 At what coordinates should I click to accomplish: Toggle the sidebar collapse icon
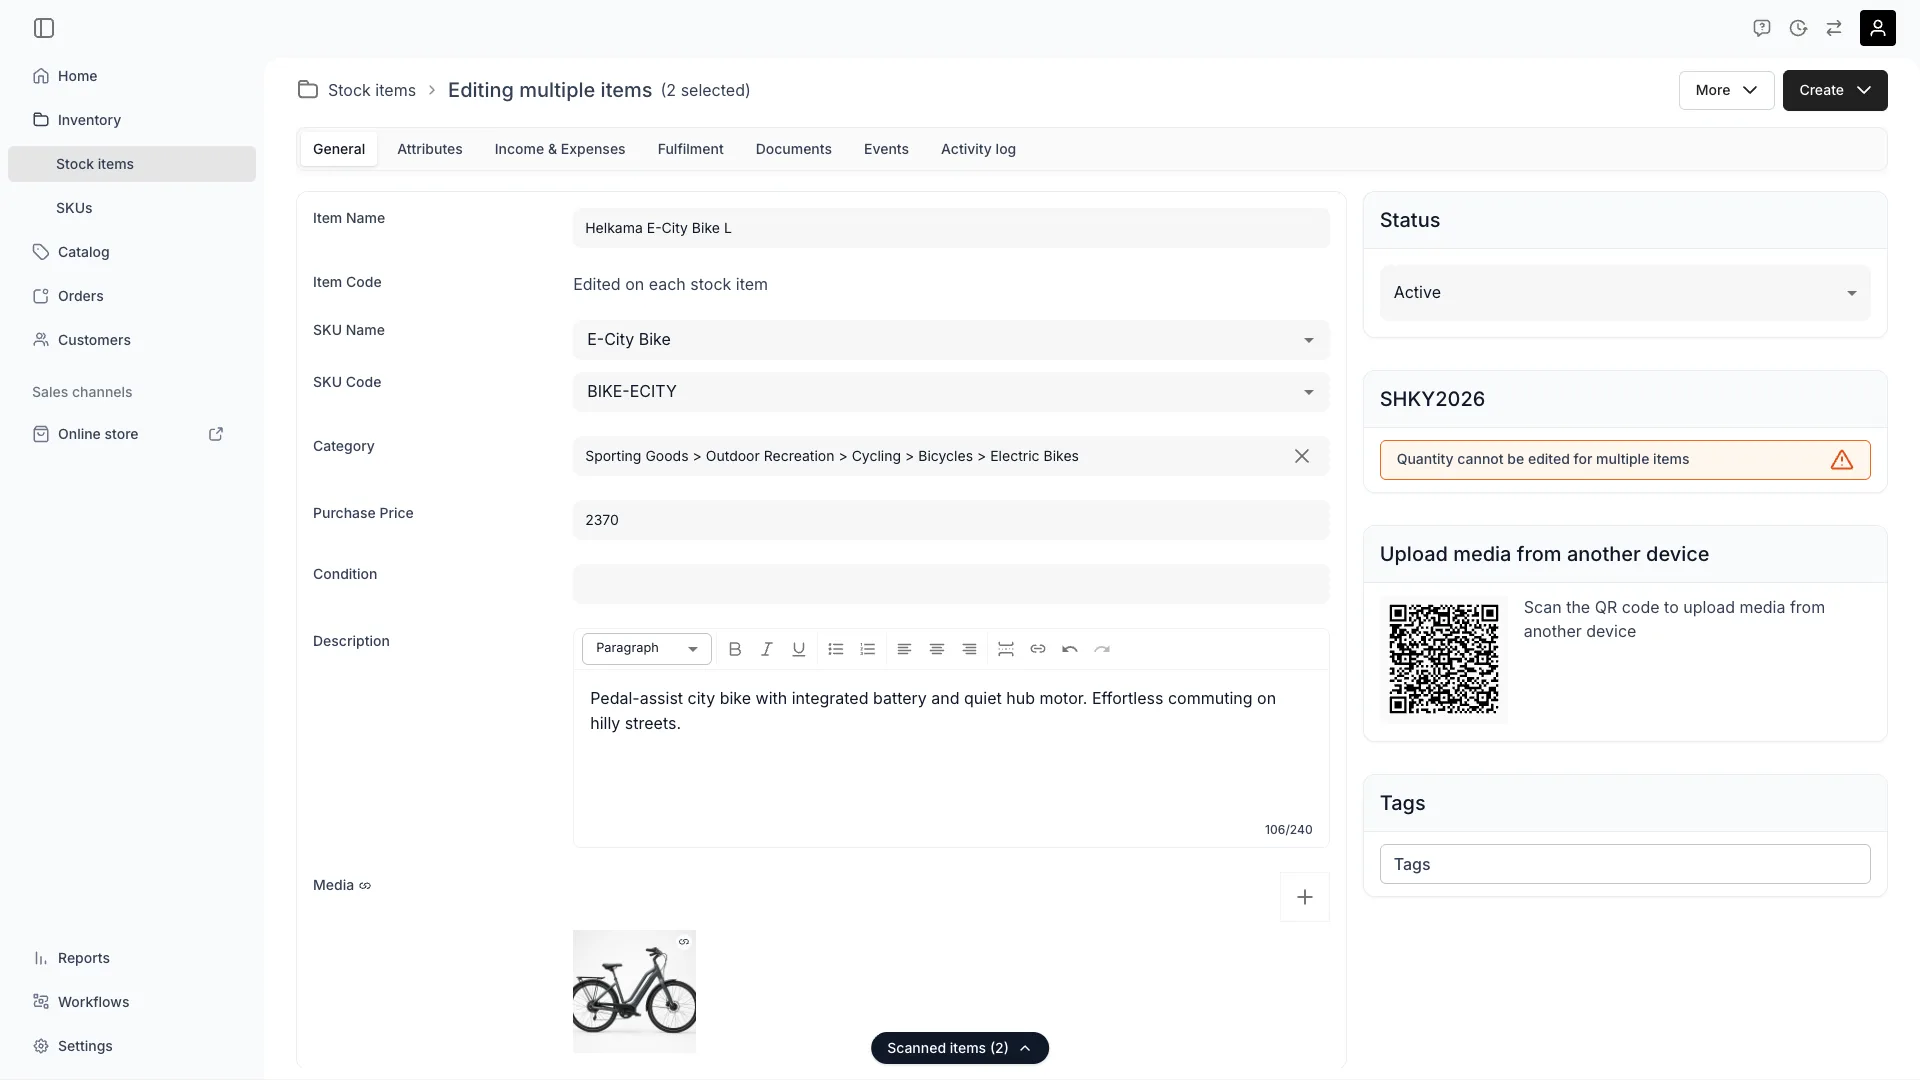[44, 28]
